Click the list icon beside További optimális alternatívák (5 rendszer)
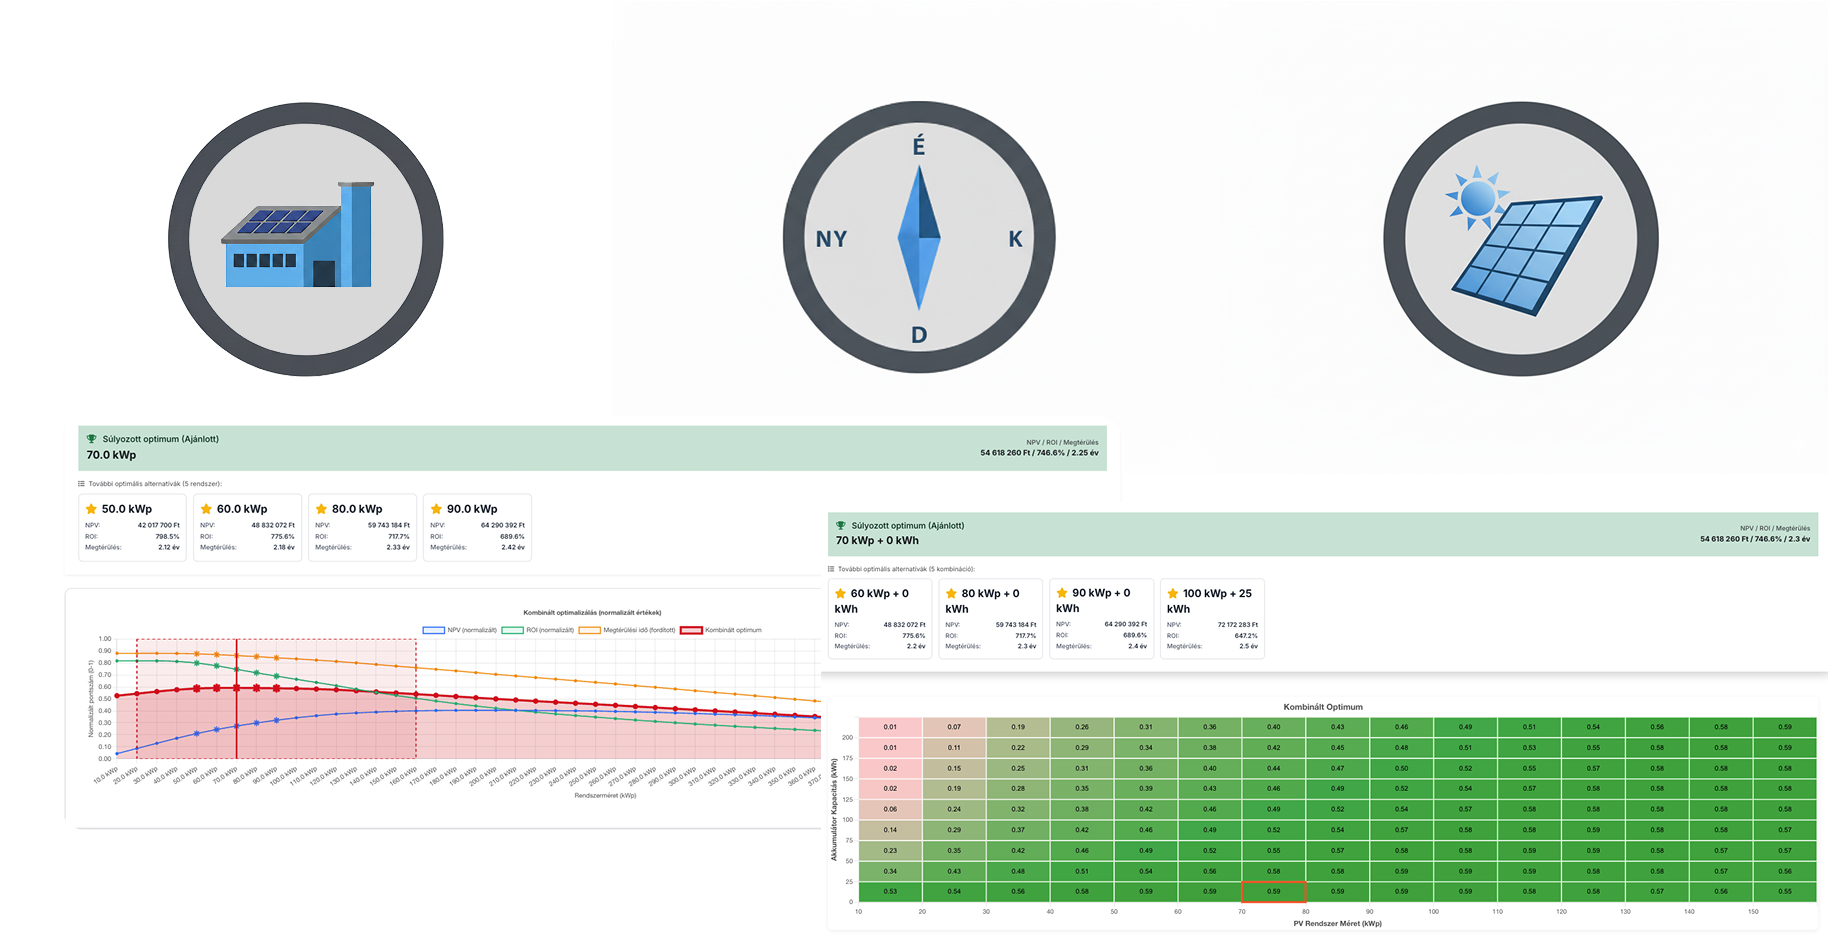 [82, 484]
